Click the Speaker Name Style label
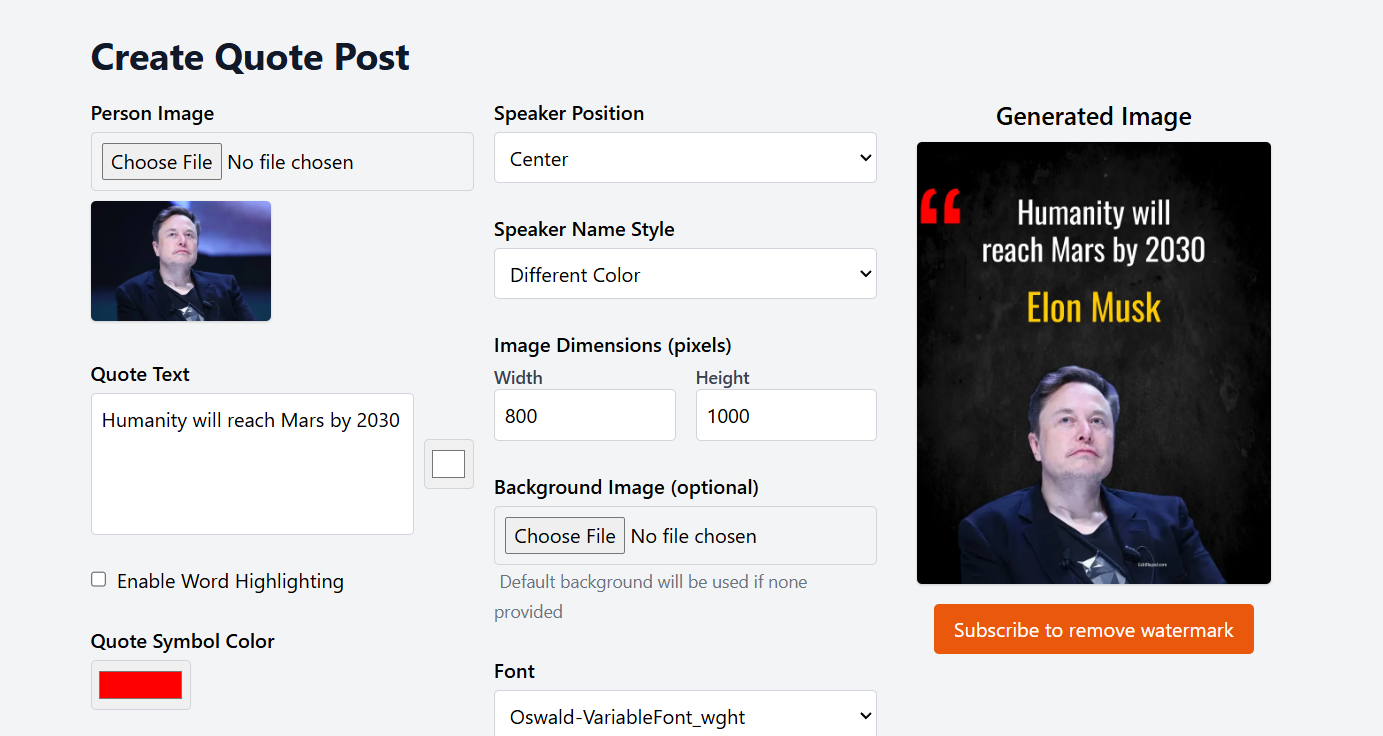Viewport: 1383px width, 736px height. [584, 229]
